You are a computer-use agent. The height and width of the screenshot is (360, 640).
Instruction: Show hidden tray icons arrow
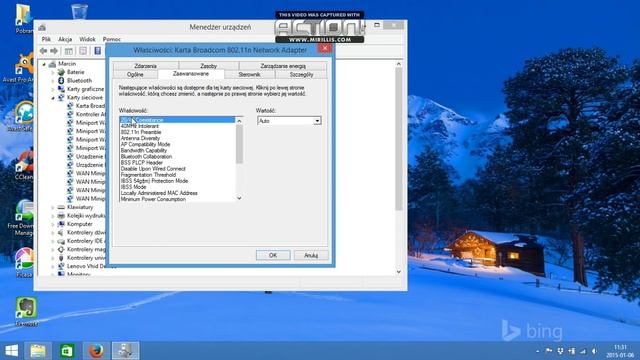point(538,351)
